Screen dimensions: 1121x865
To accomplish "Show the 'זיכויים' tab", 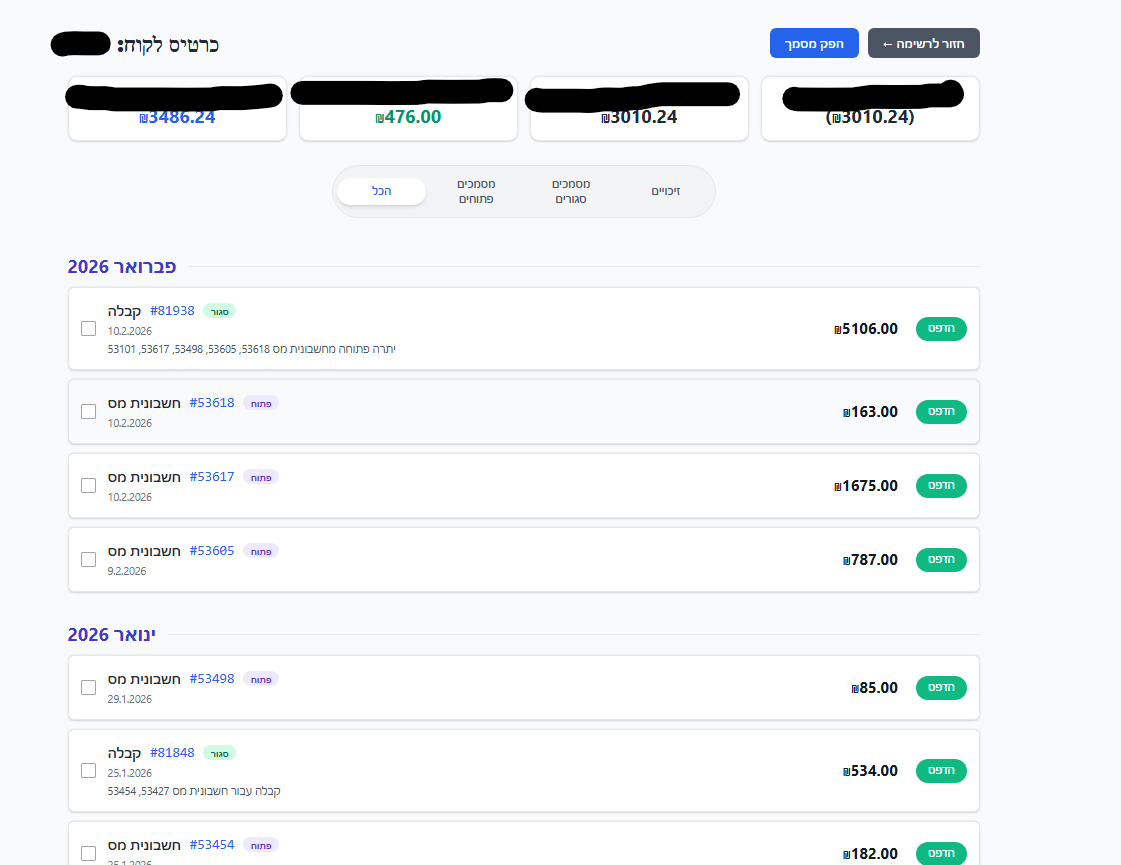I will [x=666, y=191].
